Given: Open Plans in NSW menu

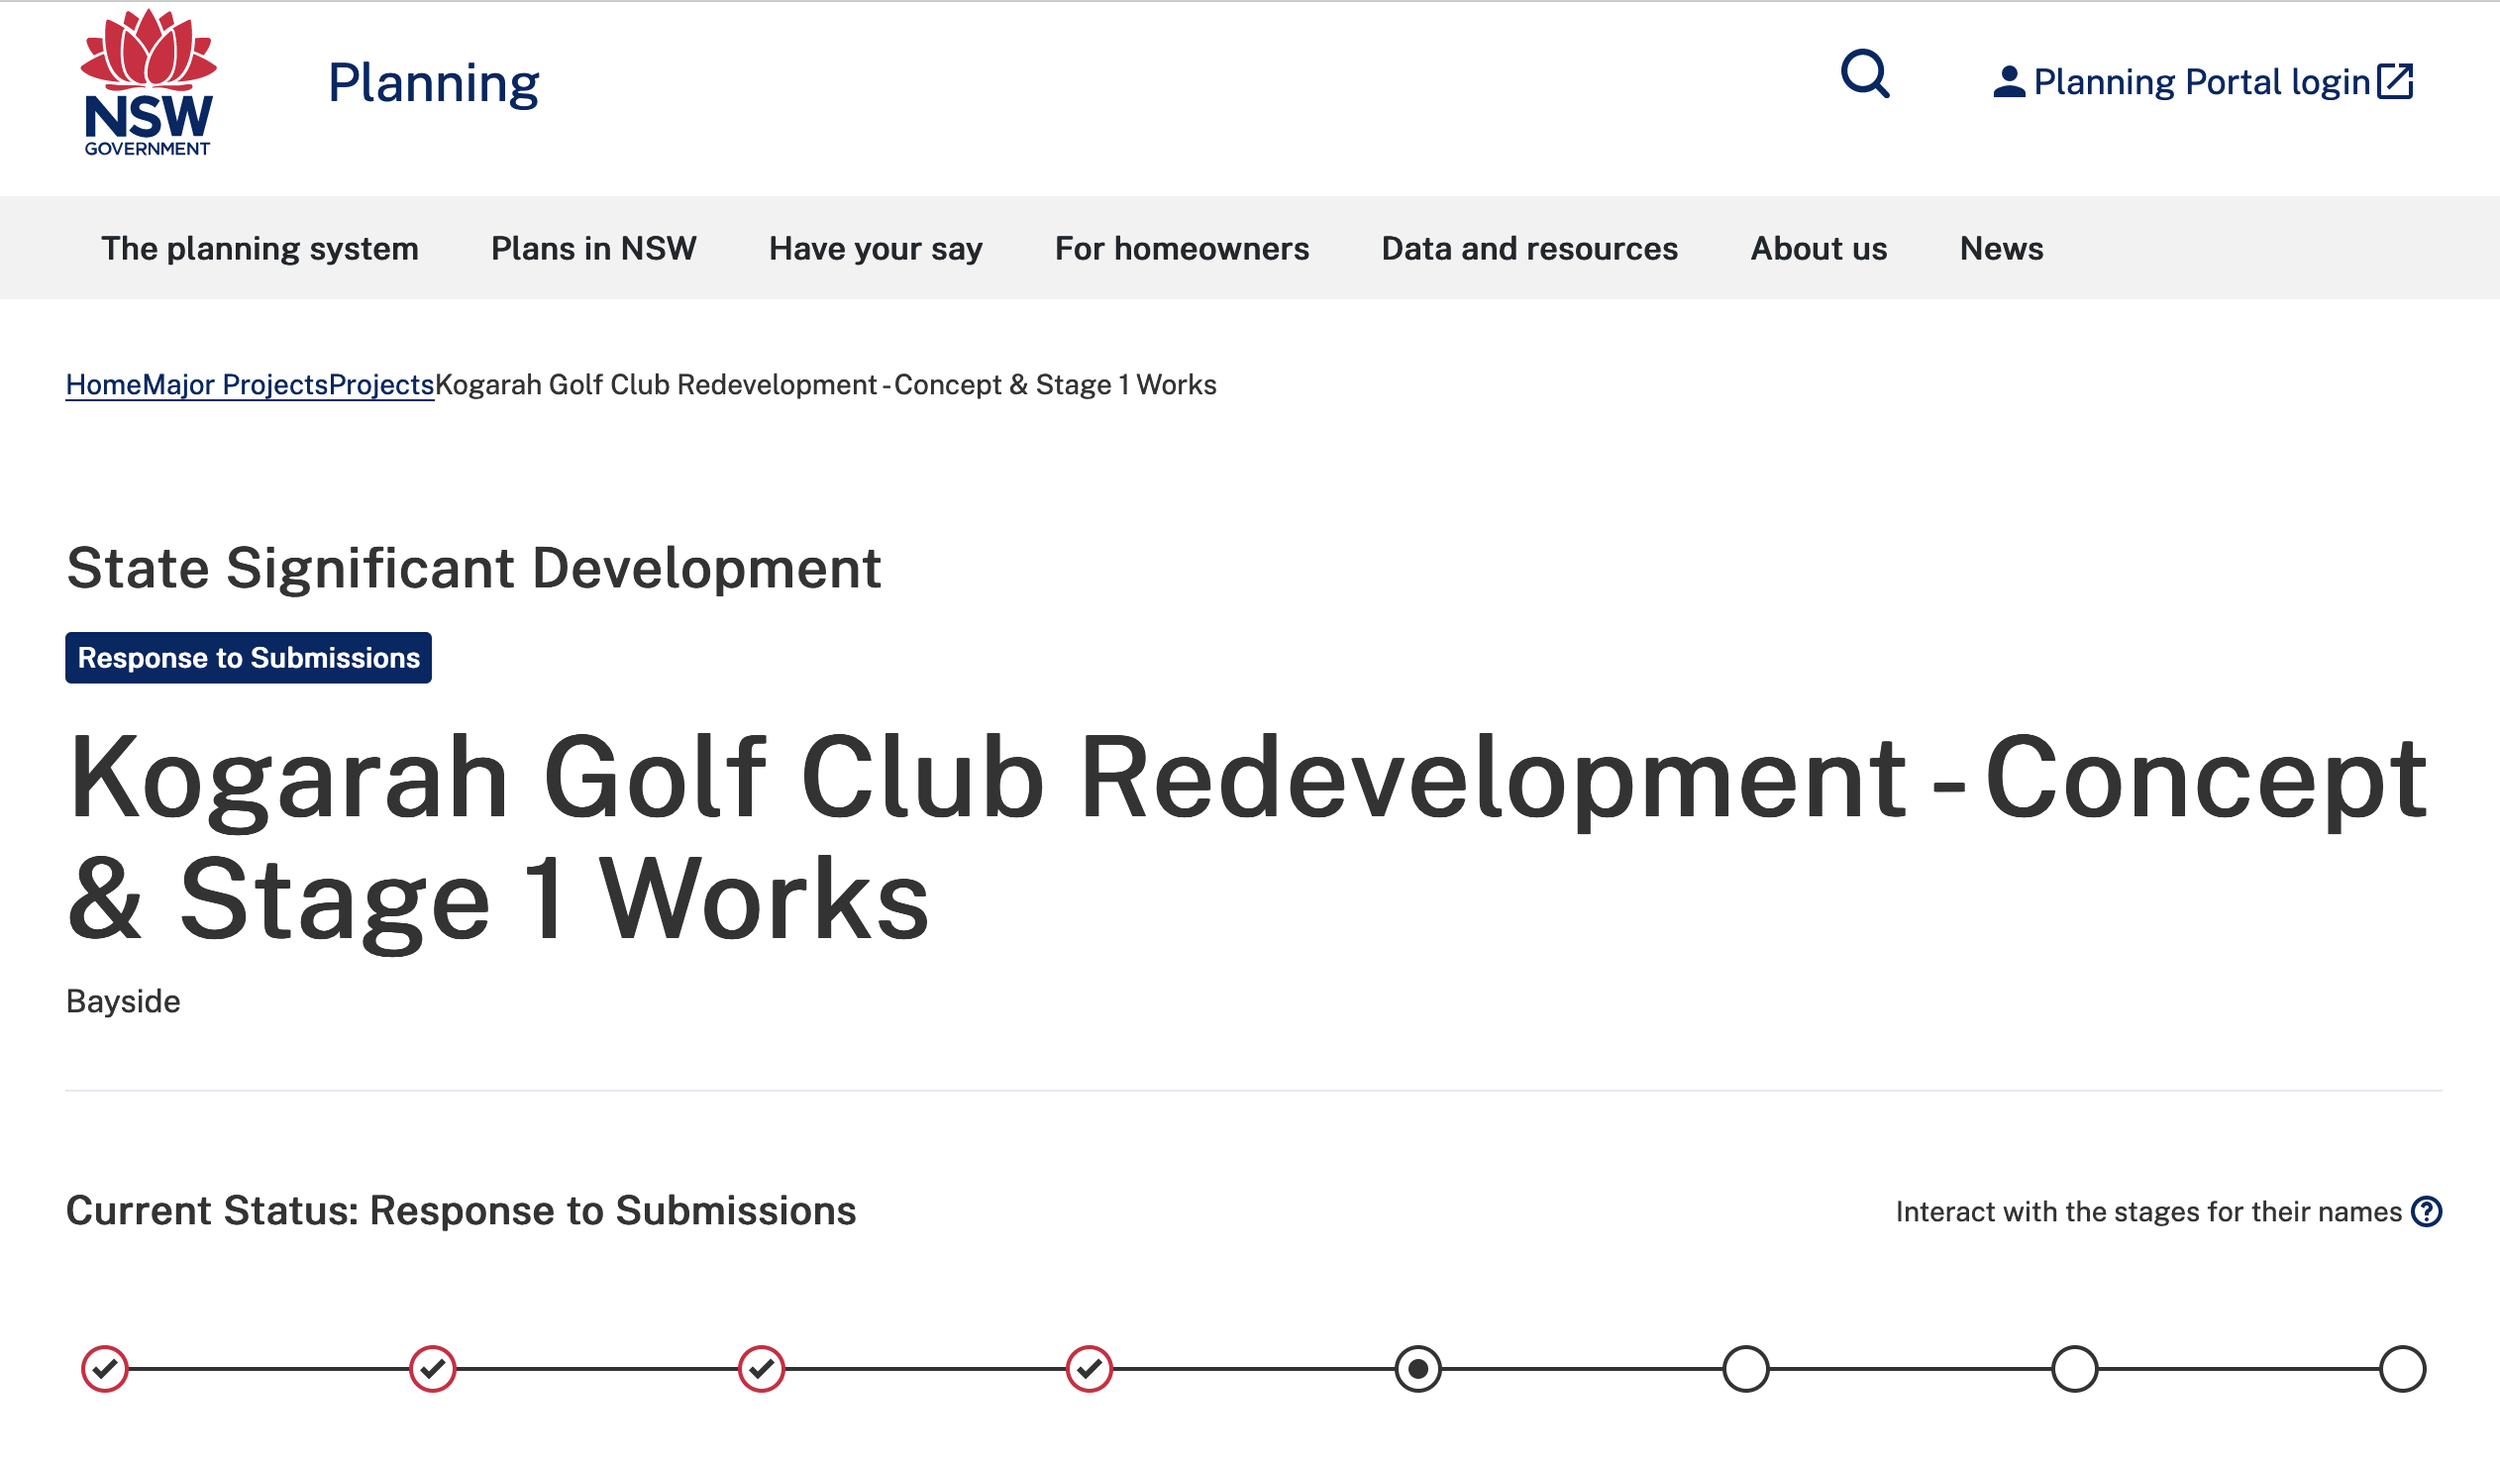Looking at the screenshot, I should pyautogui.click(x=593, y=248).
